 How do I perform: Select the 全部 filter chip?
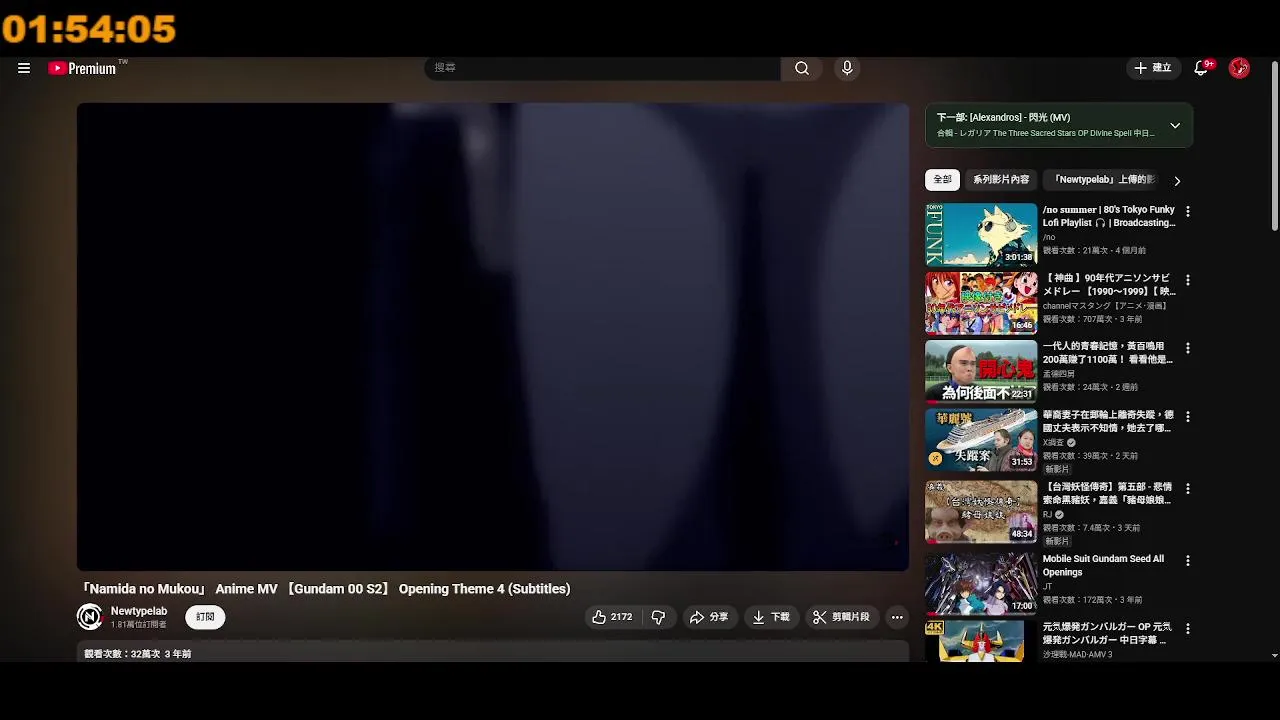[x=942, y=180]
